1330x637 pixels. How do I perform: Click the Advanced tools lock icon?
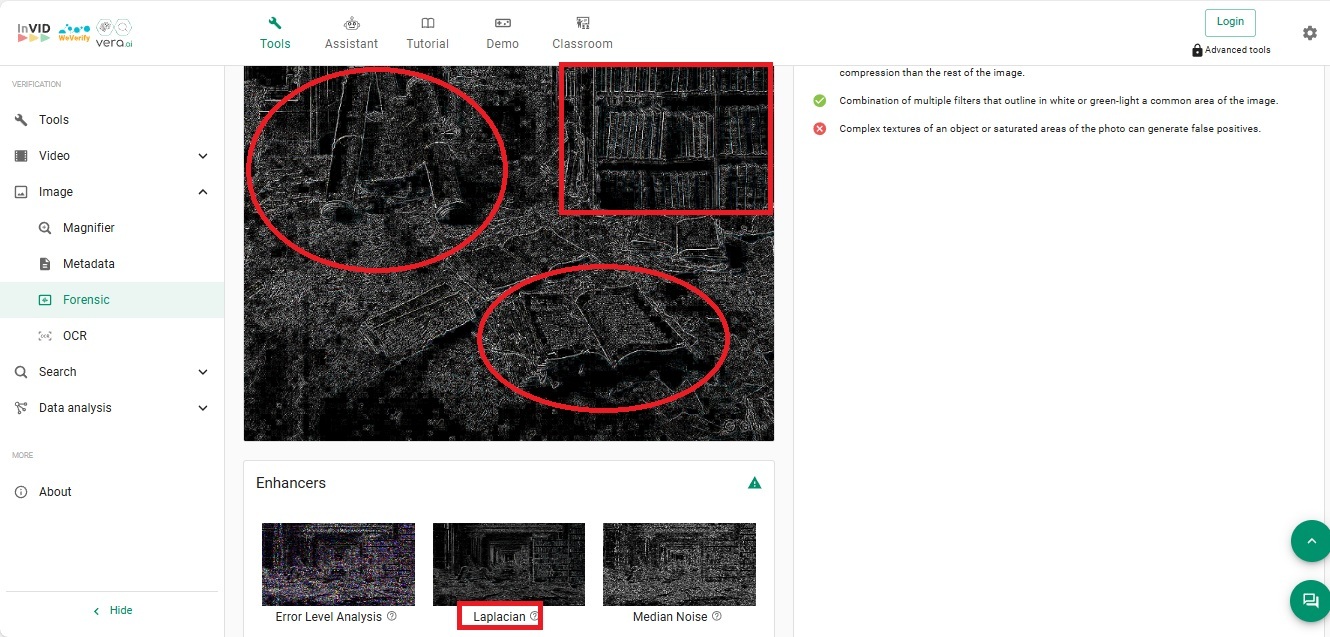pyautogui.click(x=1197, y=50)
